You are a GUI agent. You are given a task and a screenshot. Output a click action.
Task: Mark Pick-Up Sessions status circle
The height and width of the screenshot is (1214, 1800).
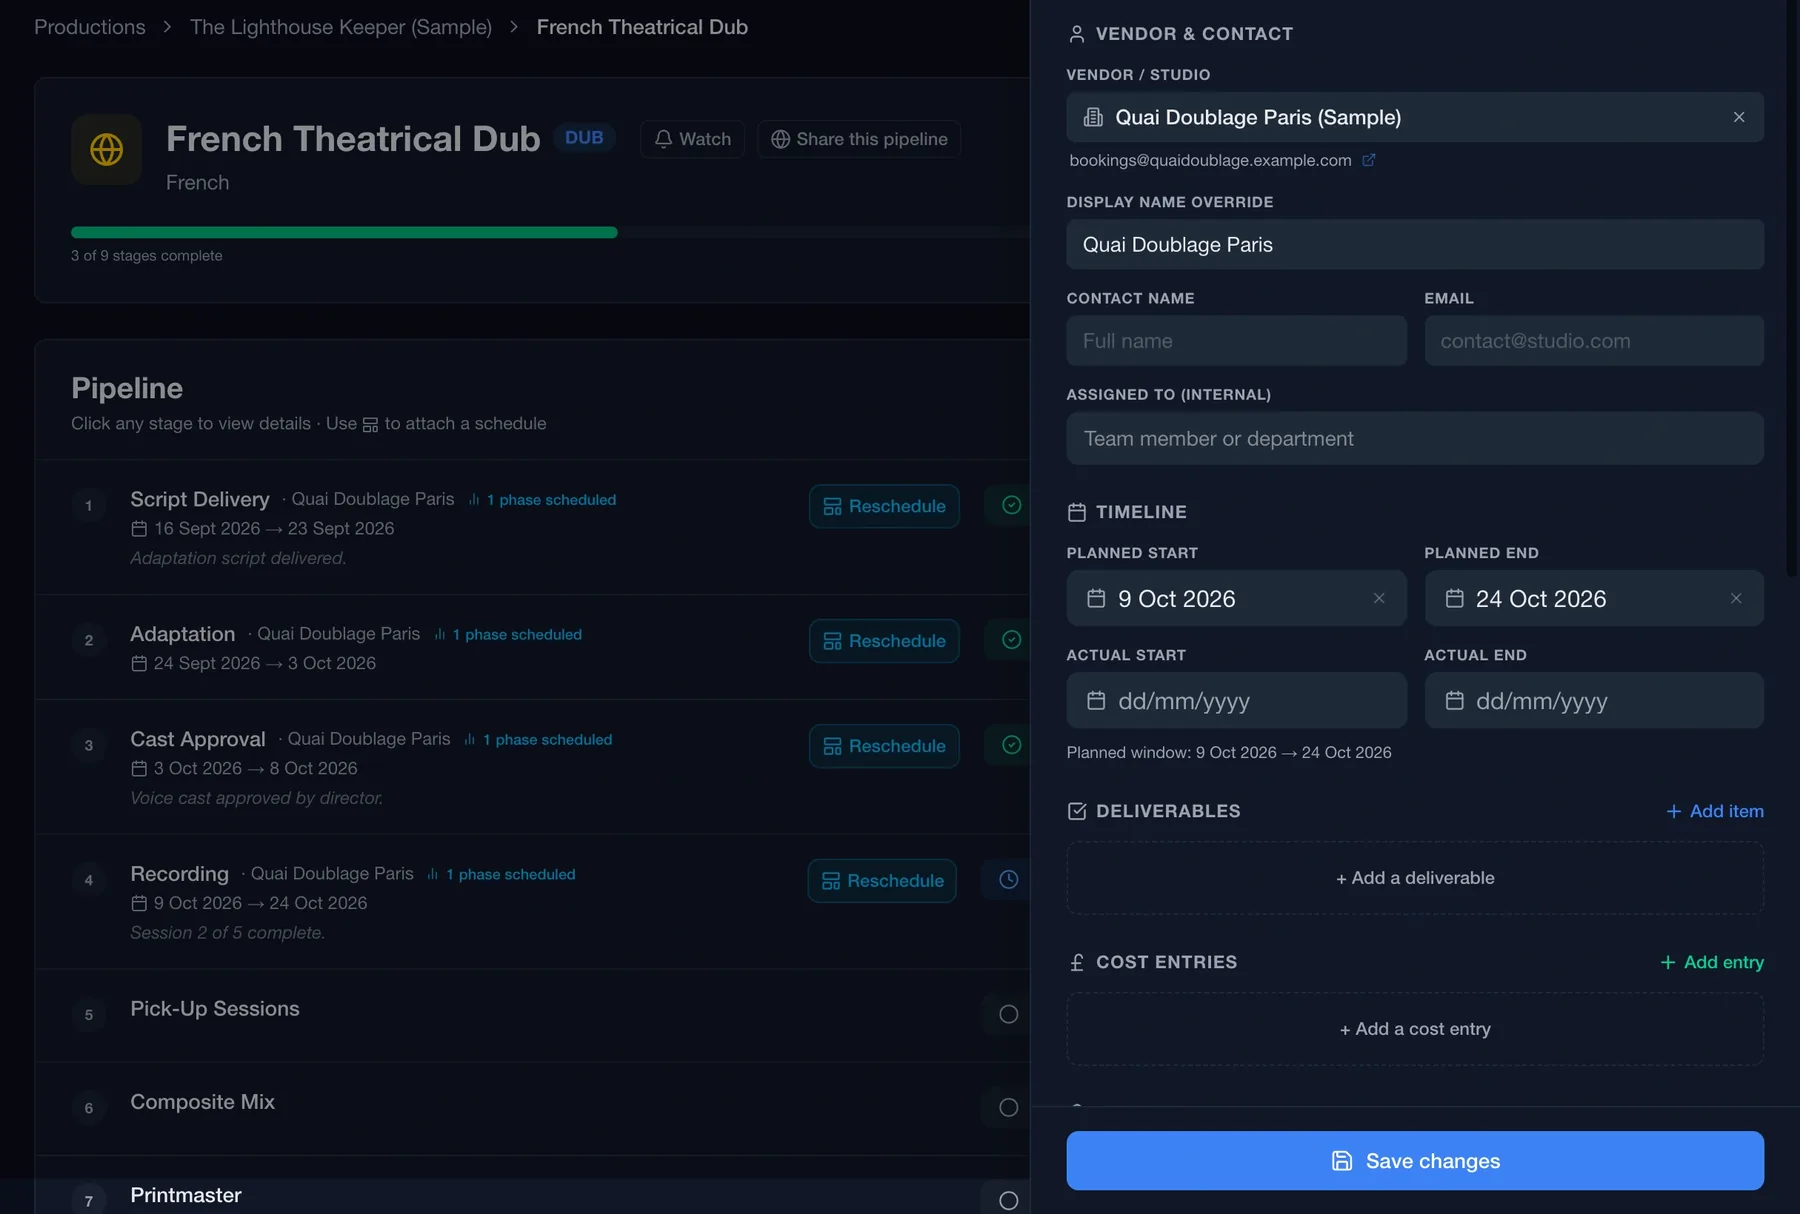pos(1009,1014)
